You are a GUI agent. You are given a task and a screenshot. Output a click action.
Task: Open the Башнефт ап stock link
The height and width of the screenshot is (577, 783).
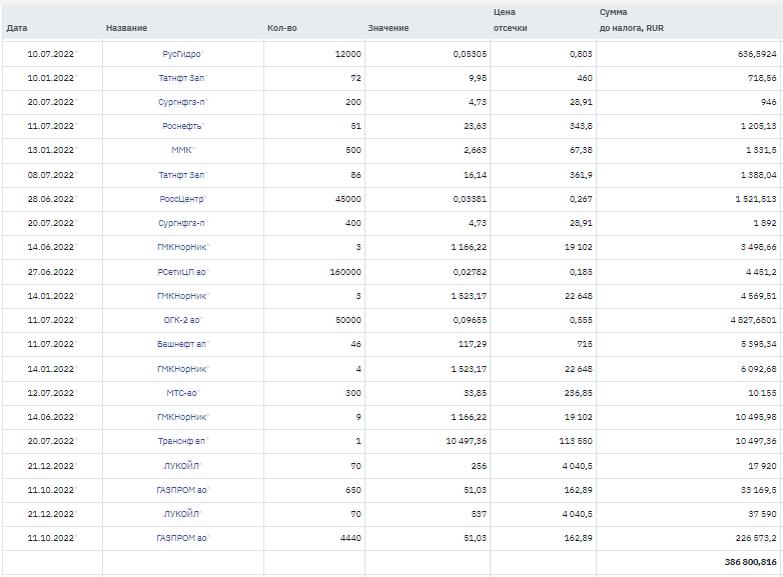tap(181, 344)
